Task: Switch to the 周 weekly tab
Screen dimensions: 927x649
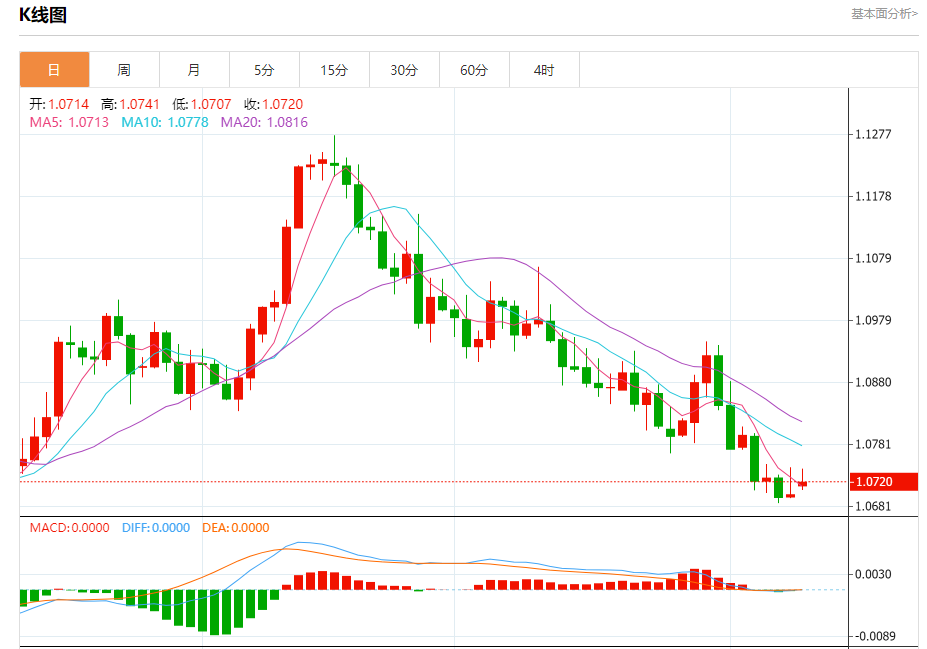Action: tap(124, 70)
